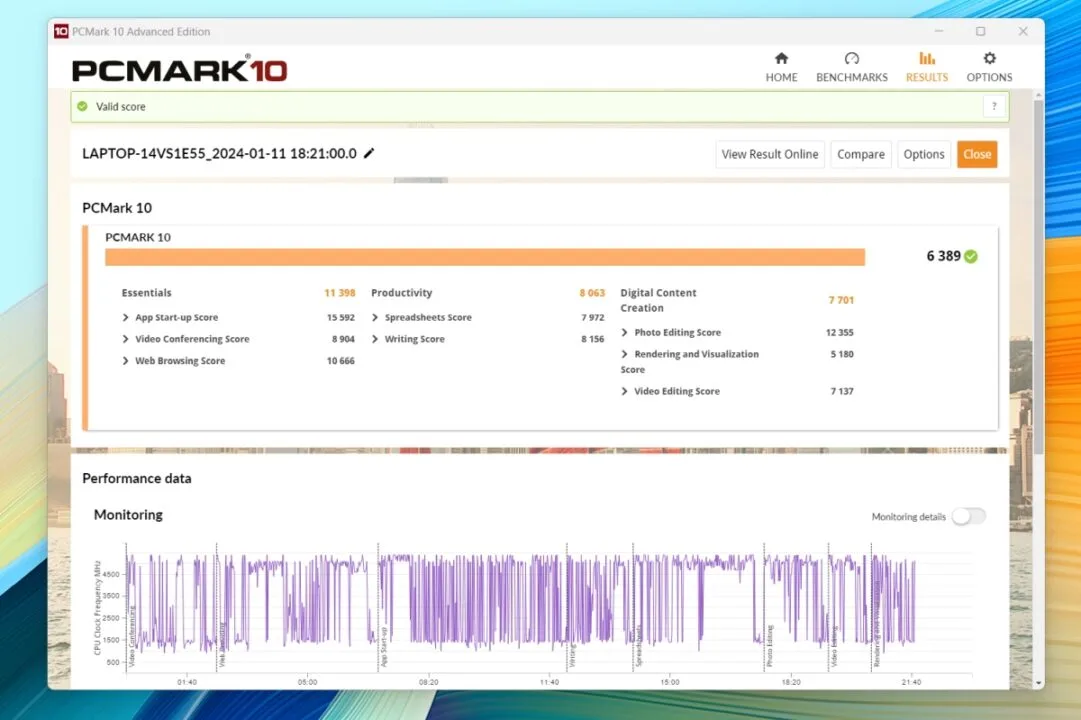Click the green valid score checkmark icon
Viewport: 1081px width, 720px height.
[83, 106]
